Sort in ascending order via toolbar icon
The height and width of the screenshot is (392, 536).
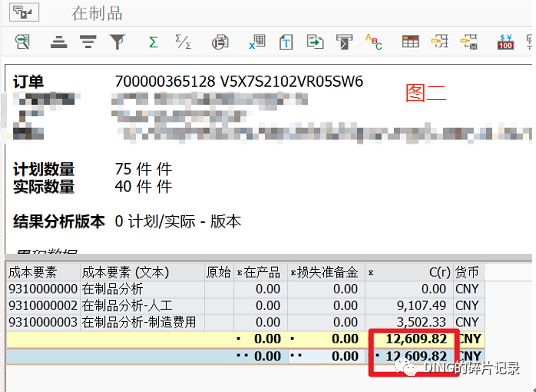coord(59,42)
